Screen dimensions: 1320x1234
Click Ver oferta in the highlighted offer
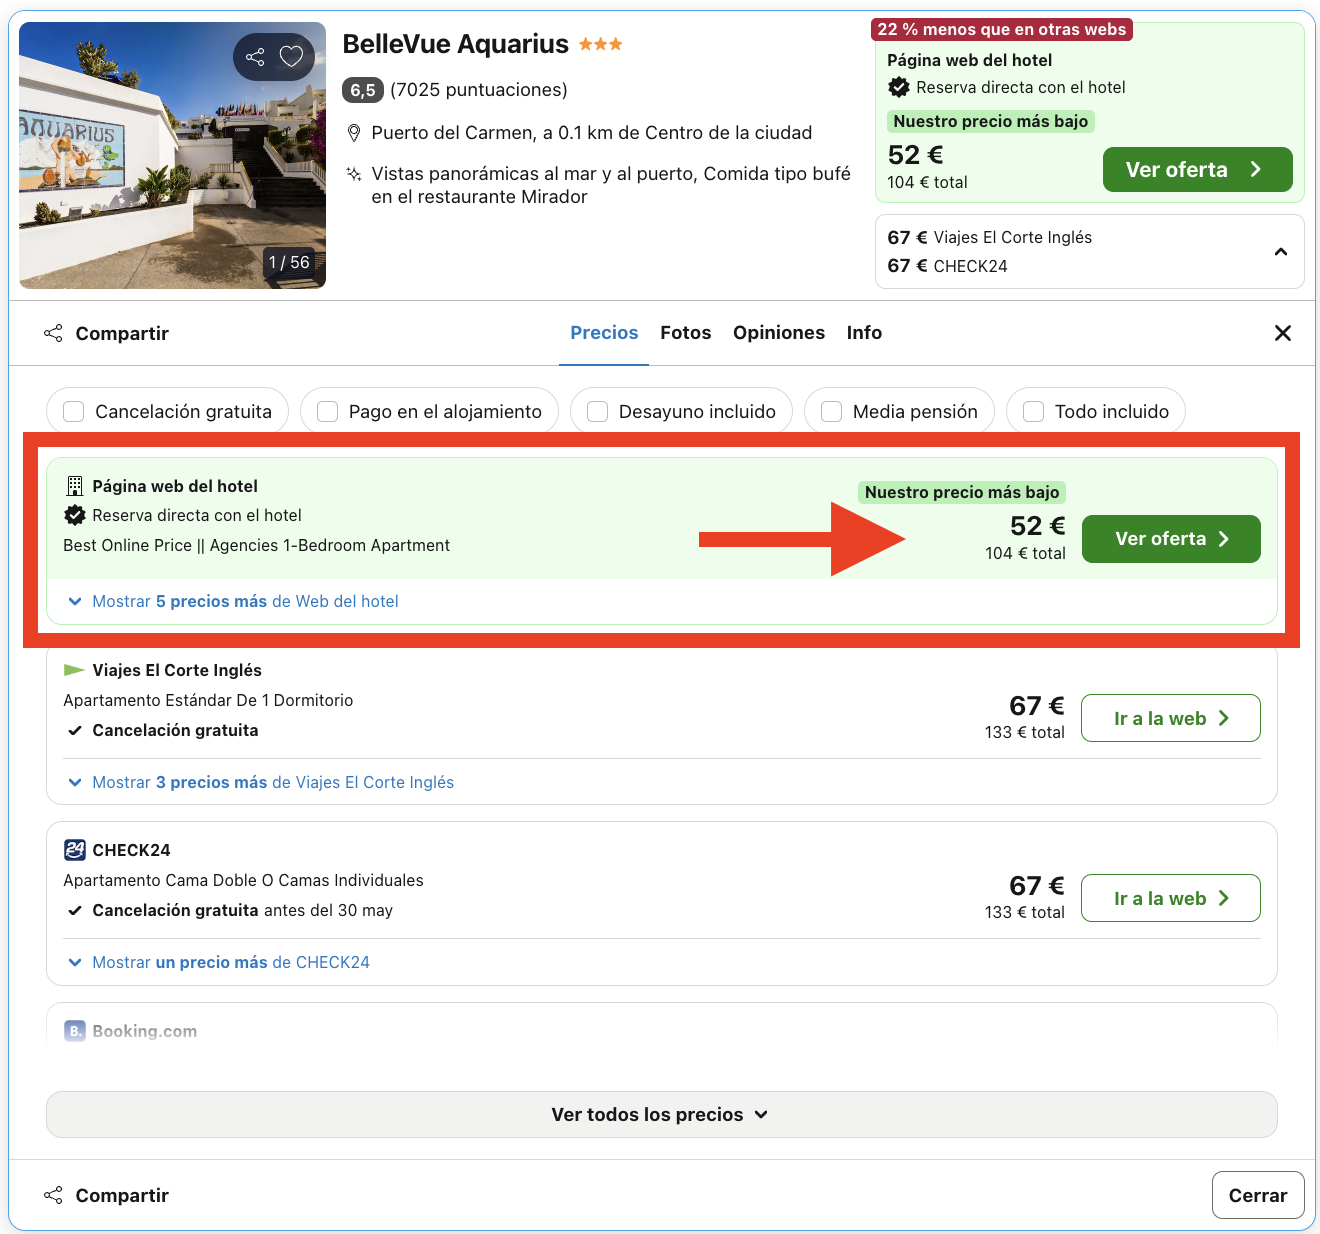(1170, 538)
